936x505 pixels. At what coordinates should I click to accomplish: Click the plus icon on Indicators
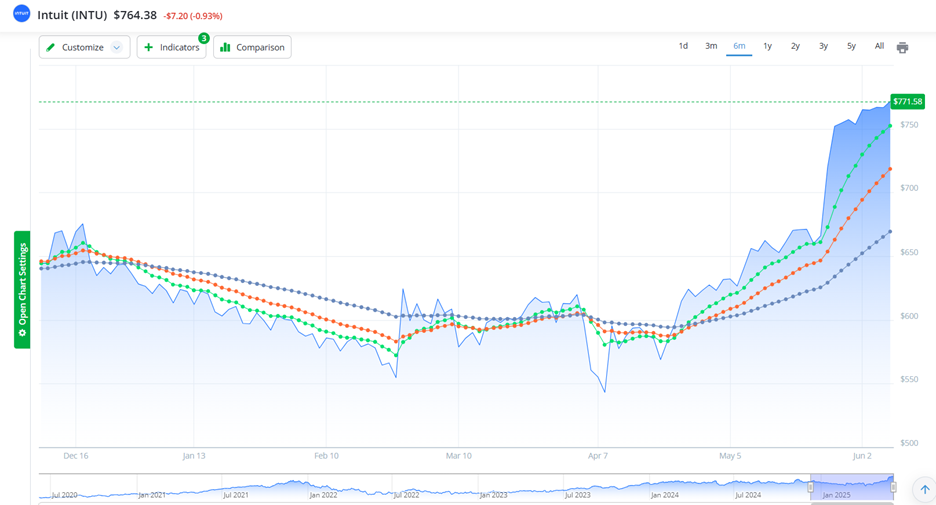[x=148, y=47]
